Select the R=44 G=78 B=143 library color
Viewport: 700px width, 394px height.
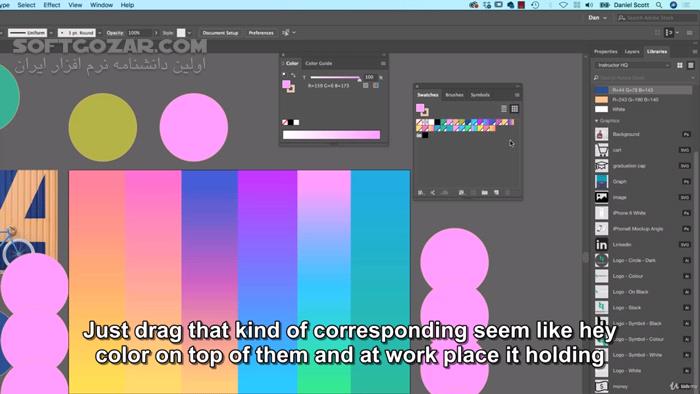point(643,90)
